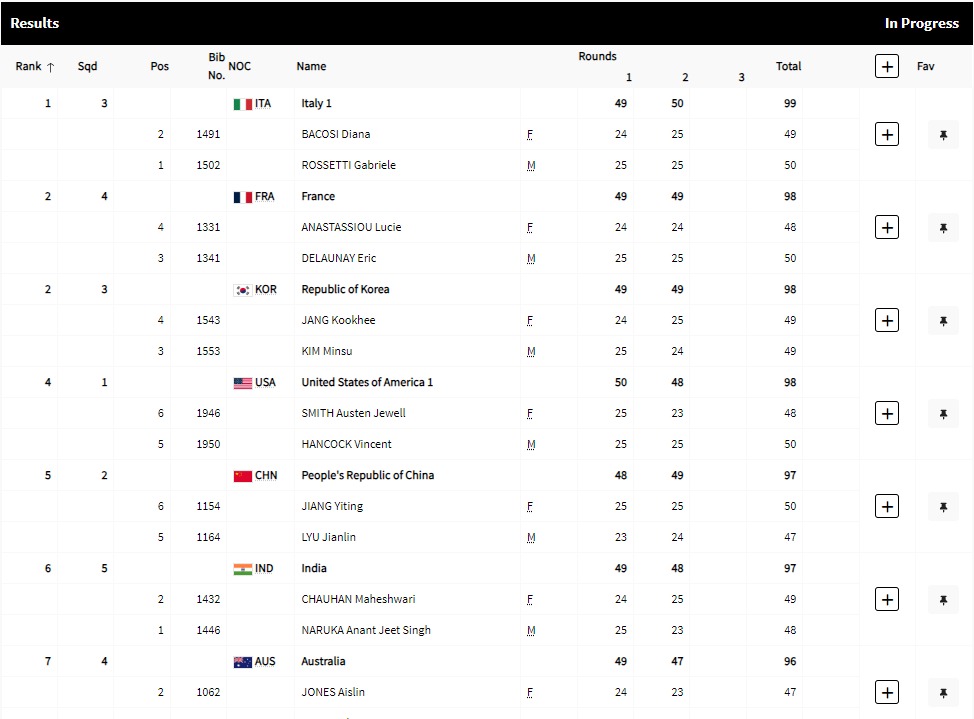Expand India result details
974x719 pixels.
[886, 599]
